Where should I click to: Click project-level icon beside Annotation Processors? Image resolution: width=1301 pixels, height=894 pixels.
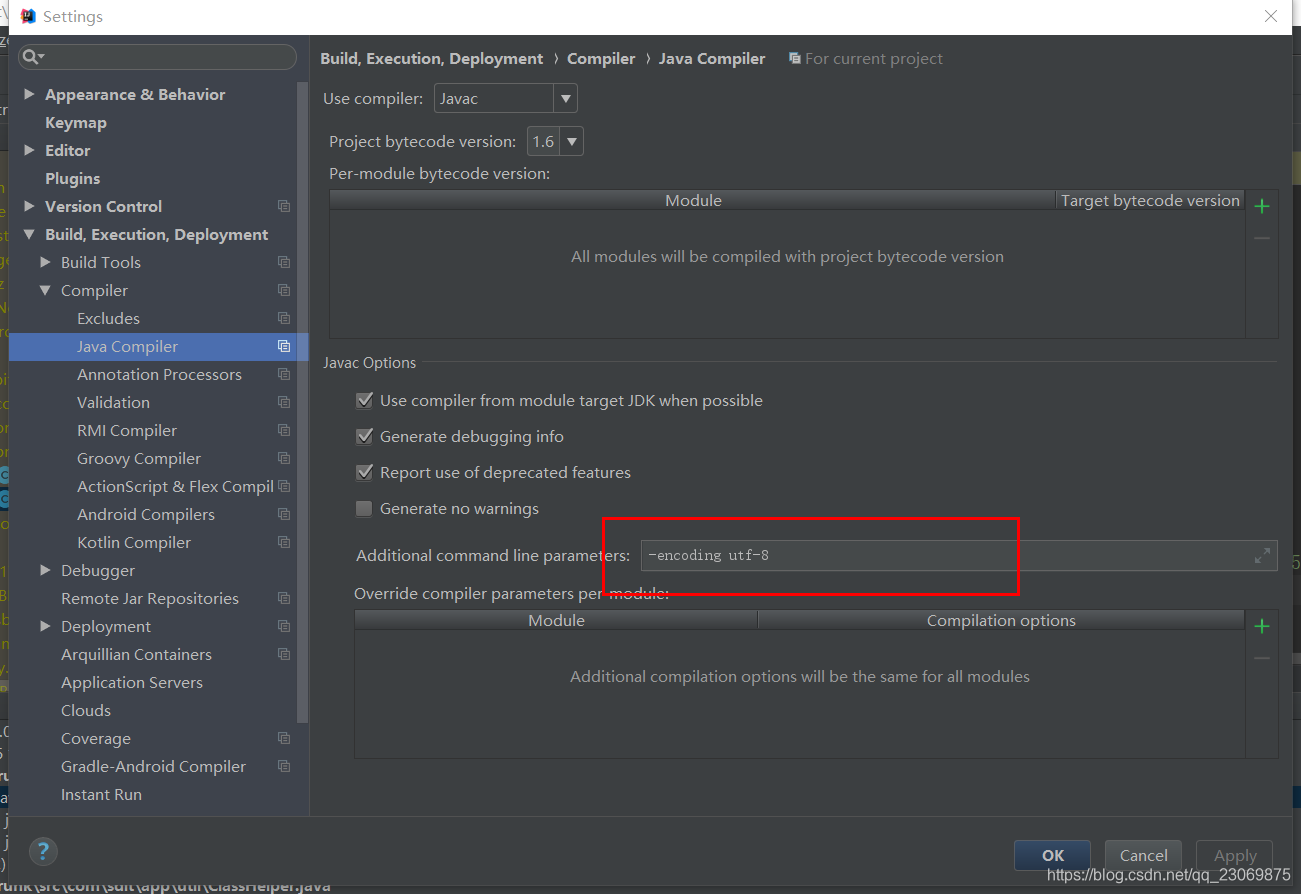tap(284, 374)
